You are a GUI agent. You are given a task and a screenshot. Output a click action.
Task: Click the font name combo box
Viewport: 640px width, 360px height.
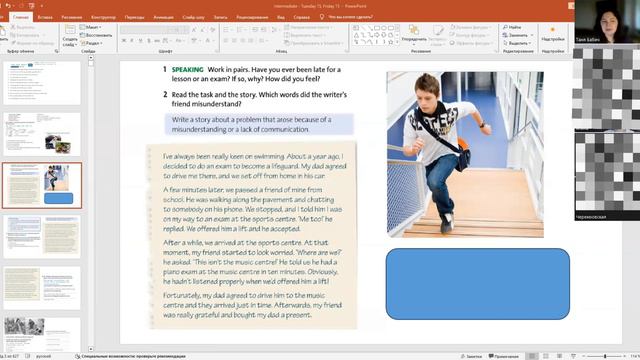point(144,29)
